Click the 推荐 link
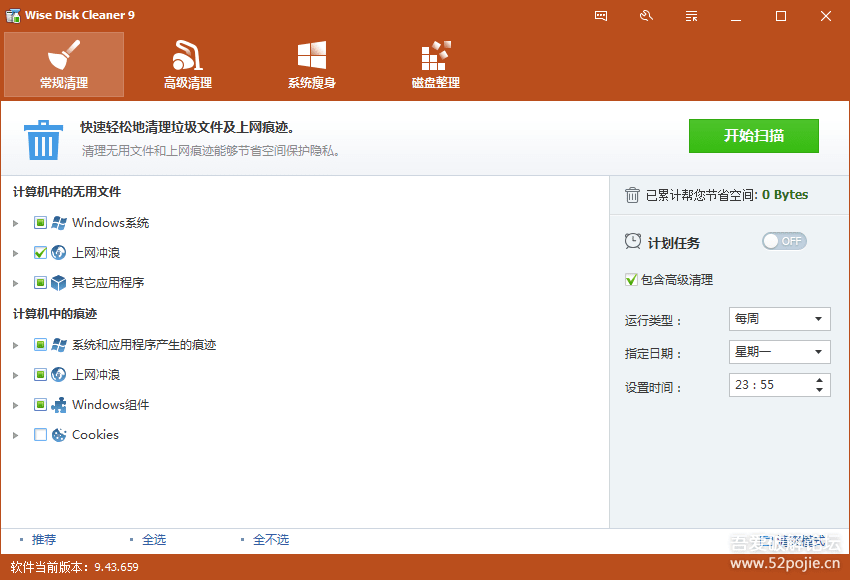Viewport: 850px width, 580px height. [x=44, y=539]
